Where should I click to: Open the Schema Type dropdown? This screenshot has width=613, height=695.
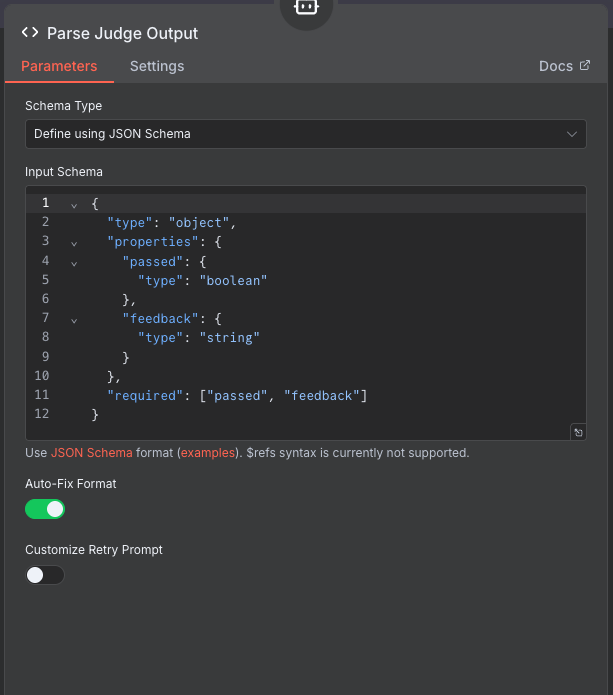(306, 134)
